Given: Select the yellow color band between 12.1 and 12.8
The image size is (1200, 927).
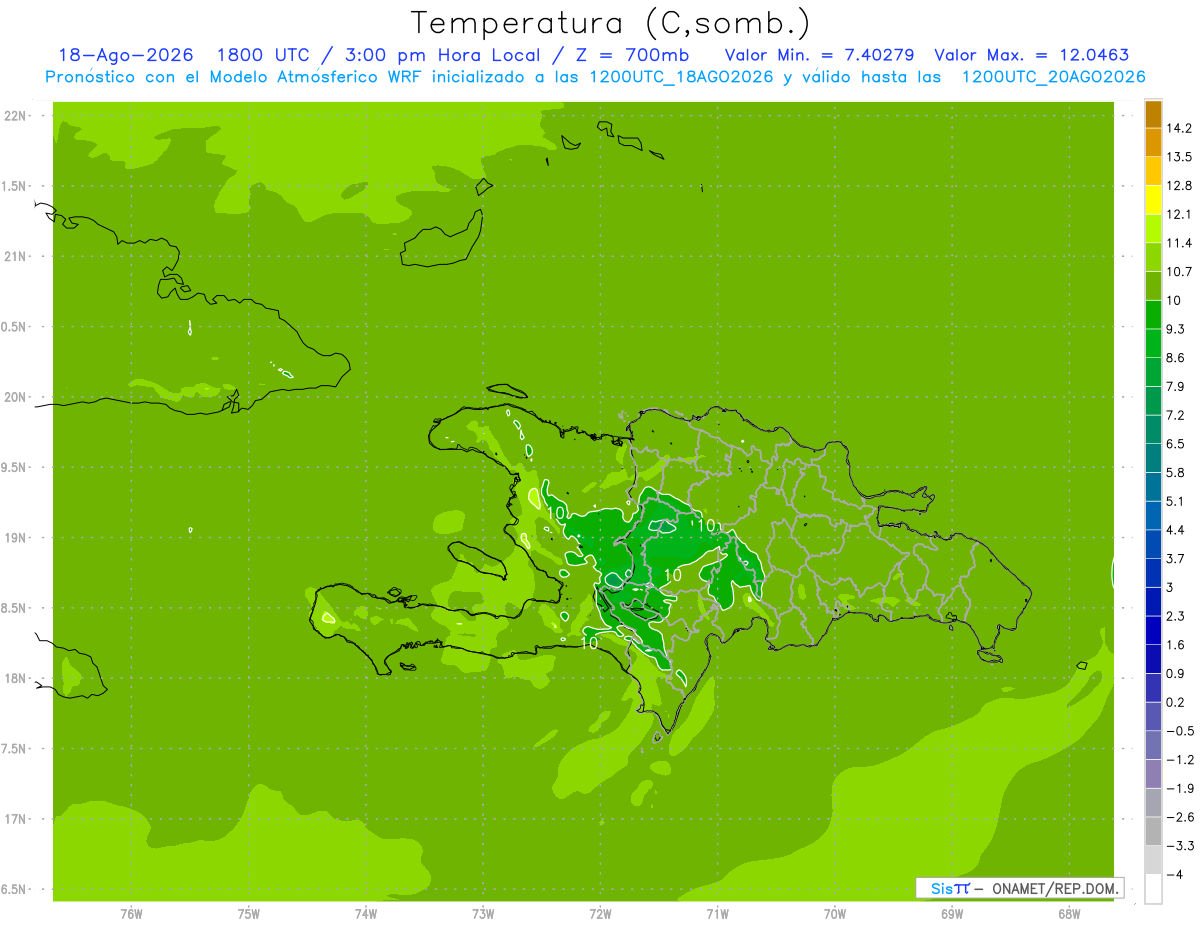Looking at the screenshot, I should (1153, 200).
